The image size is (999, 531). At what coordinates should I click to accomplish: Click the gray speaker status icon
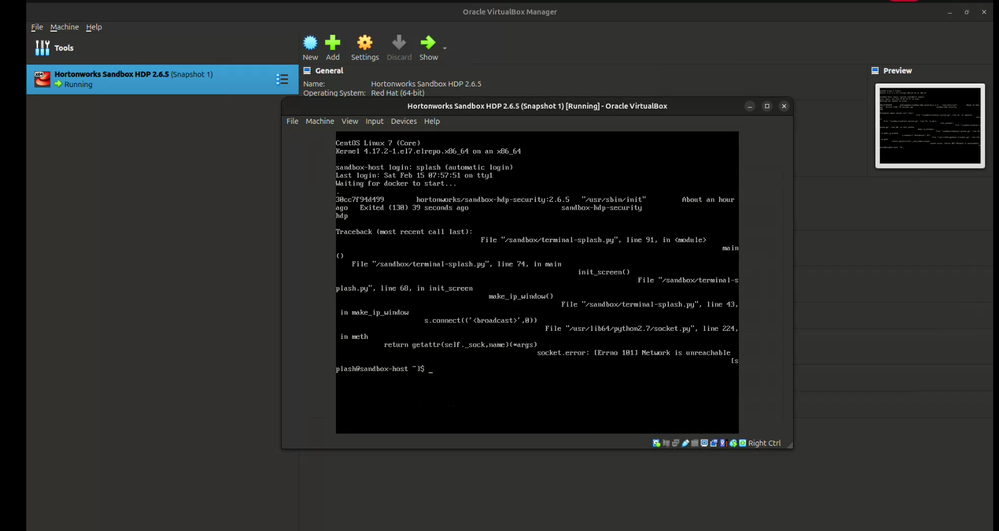[666, 443]
